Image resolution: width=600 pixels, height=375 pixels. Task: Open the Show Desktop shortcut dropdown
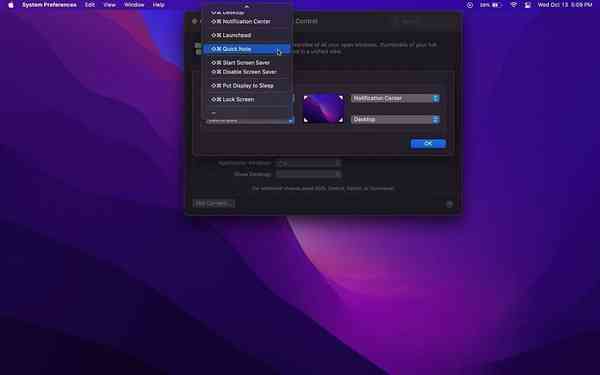pyautogui.click(x=308, y=174)
